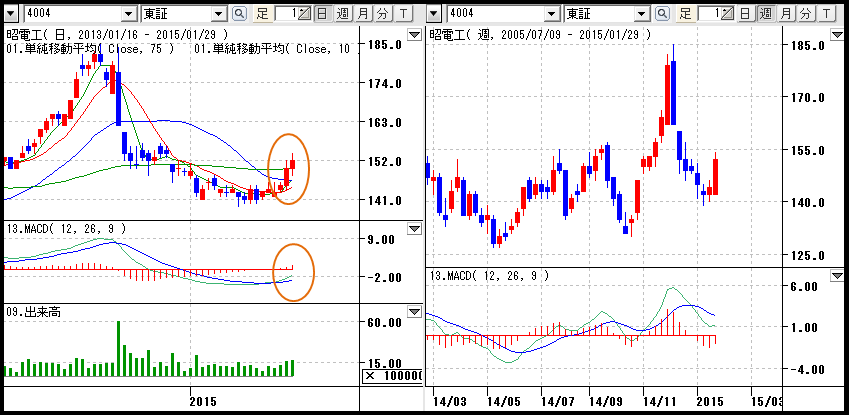
Task: Click the 足 candlestick button in right toolbar
Action: tap(685, 14)
